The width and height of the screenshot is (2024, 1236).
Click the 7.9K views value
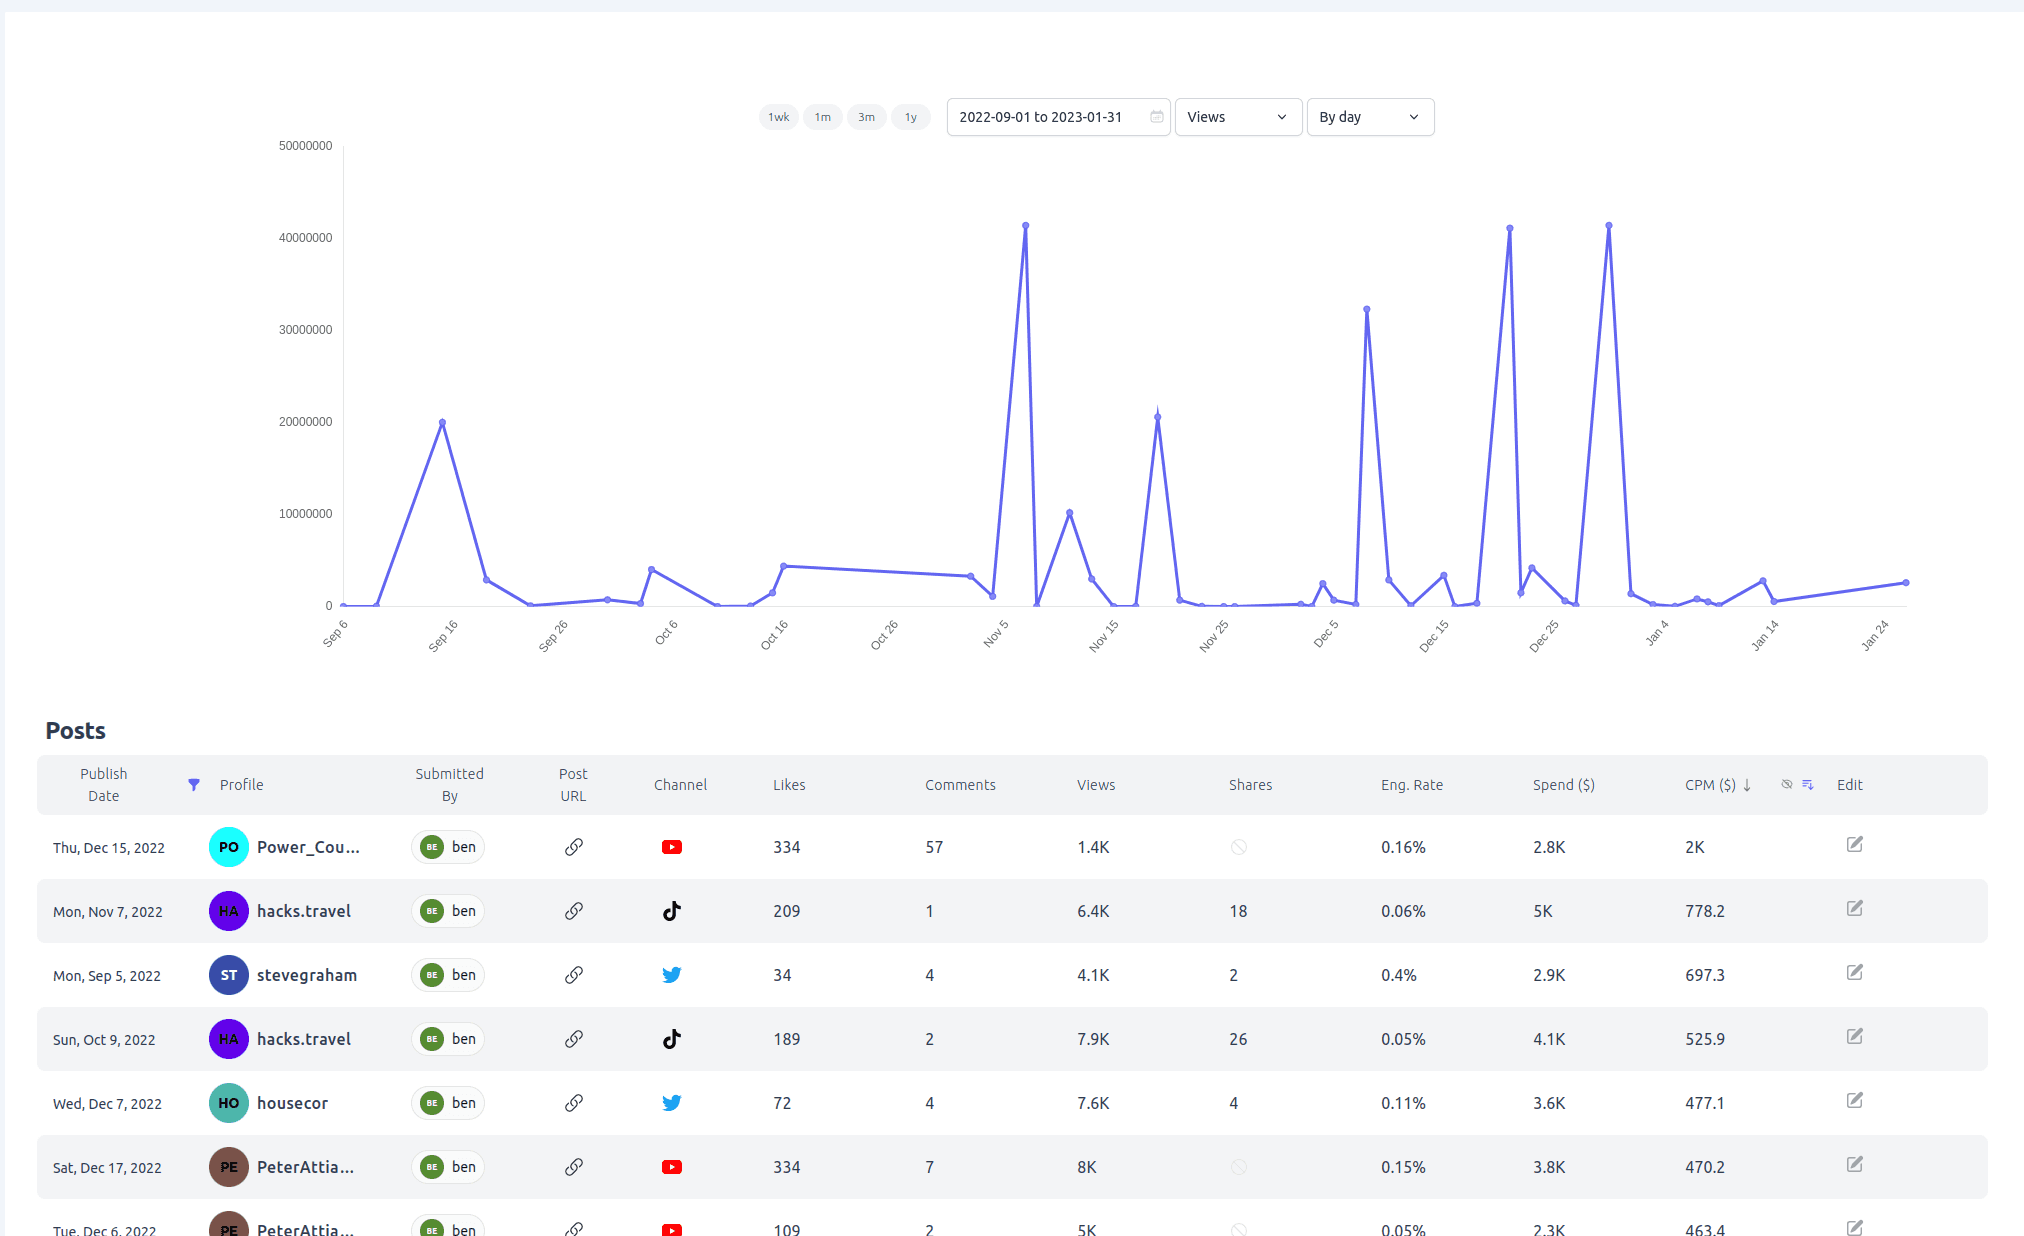click(x=1093, y=1039)
